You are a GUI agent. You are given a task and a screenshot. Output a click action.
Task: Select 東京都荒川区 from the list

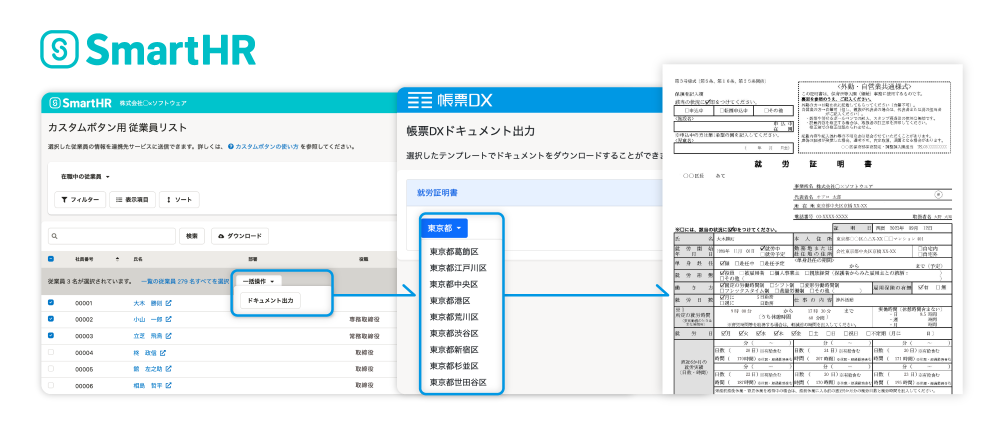coord(454,317)
